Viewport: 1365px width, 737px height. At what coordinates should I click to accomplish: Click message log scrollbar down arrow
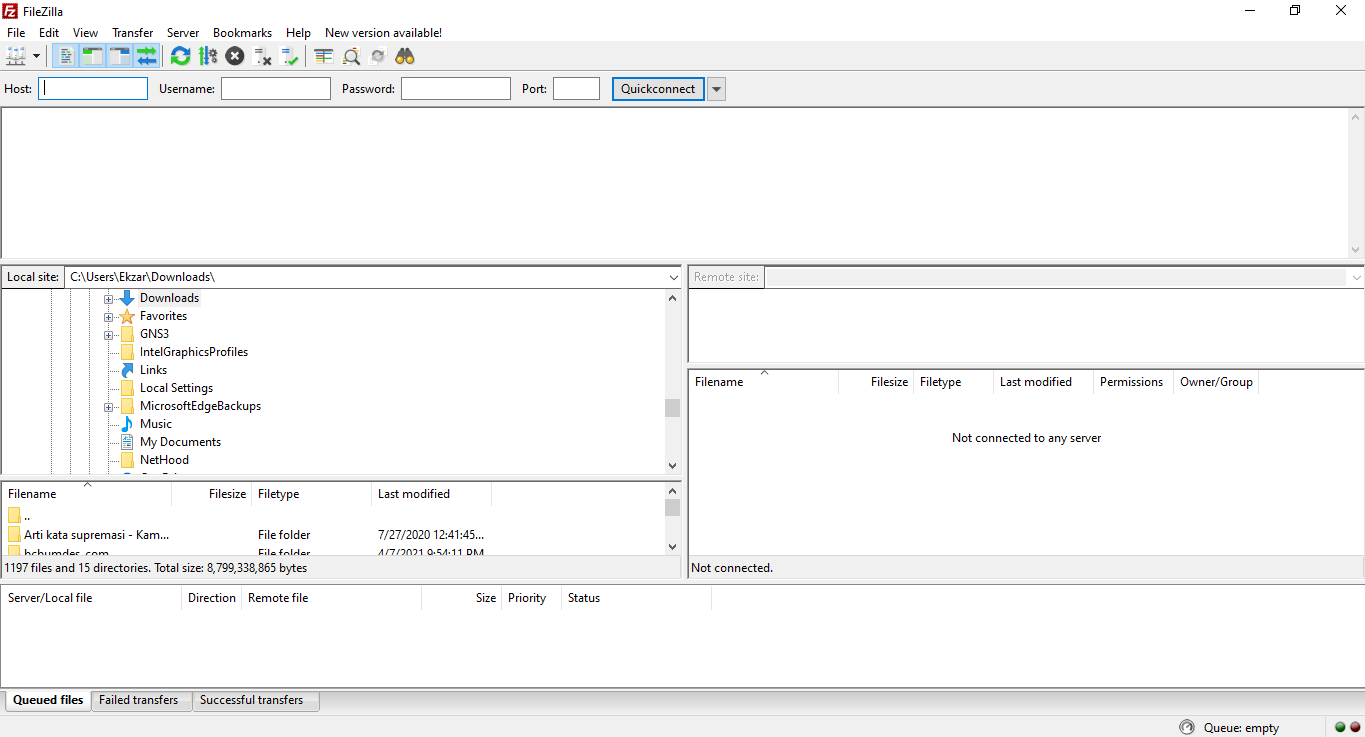[1356, 250]
